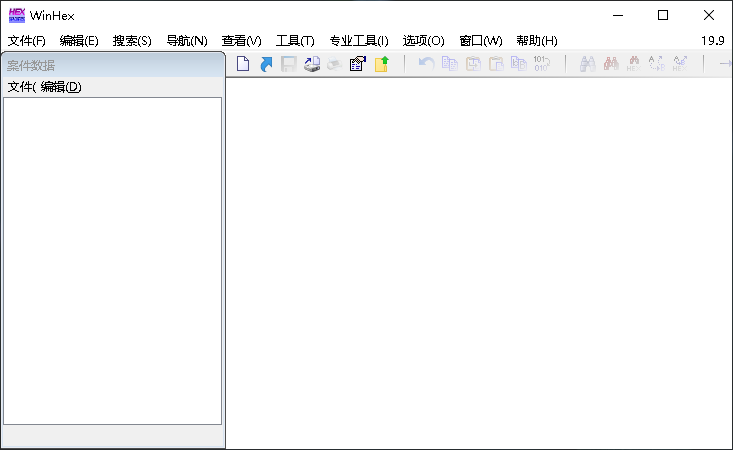The height and width of the screenshot is (450, 733).
Task: Open the case data panel 文件 menu
Action: (22, 87)
